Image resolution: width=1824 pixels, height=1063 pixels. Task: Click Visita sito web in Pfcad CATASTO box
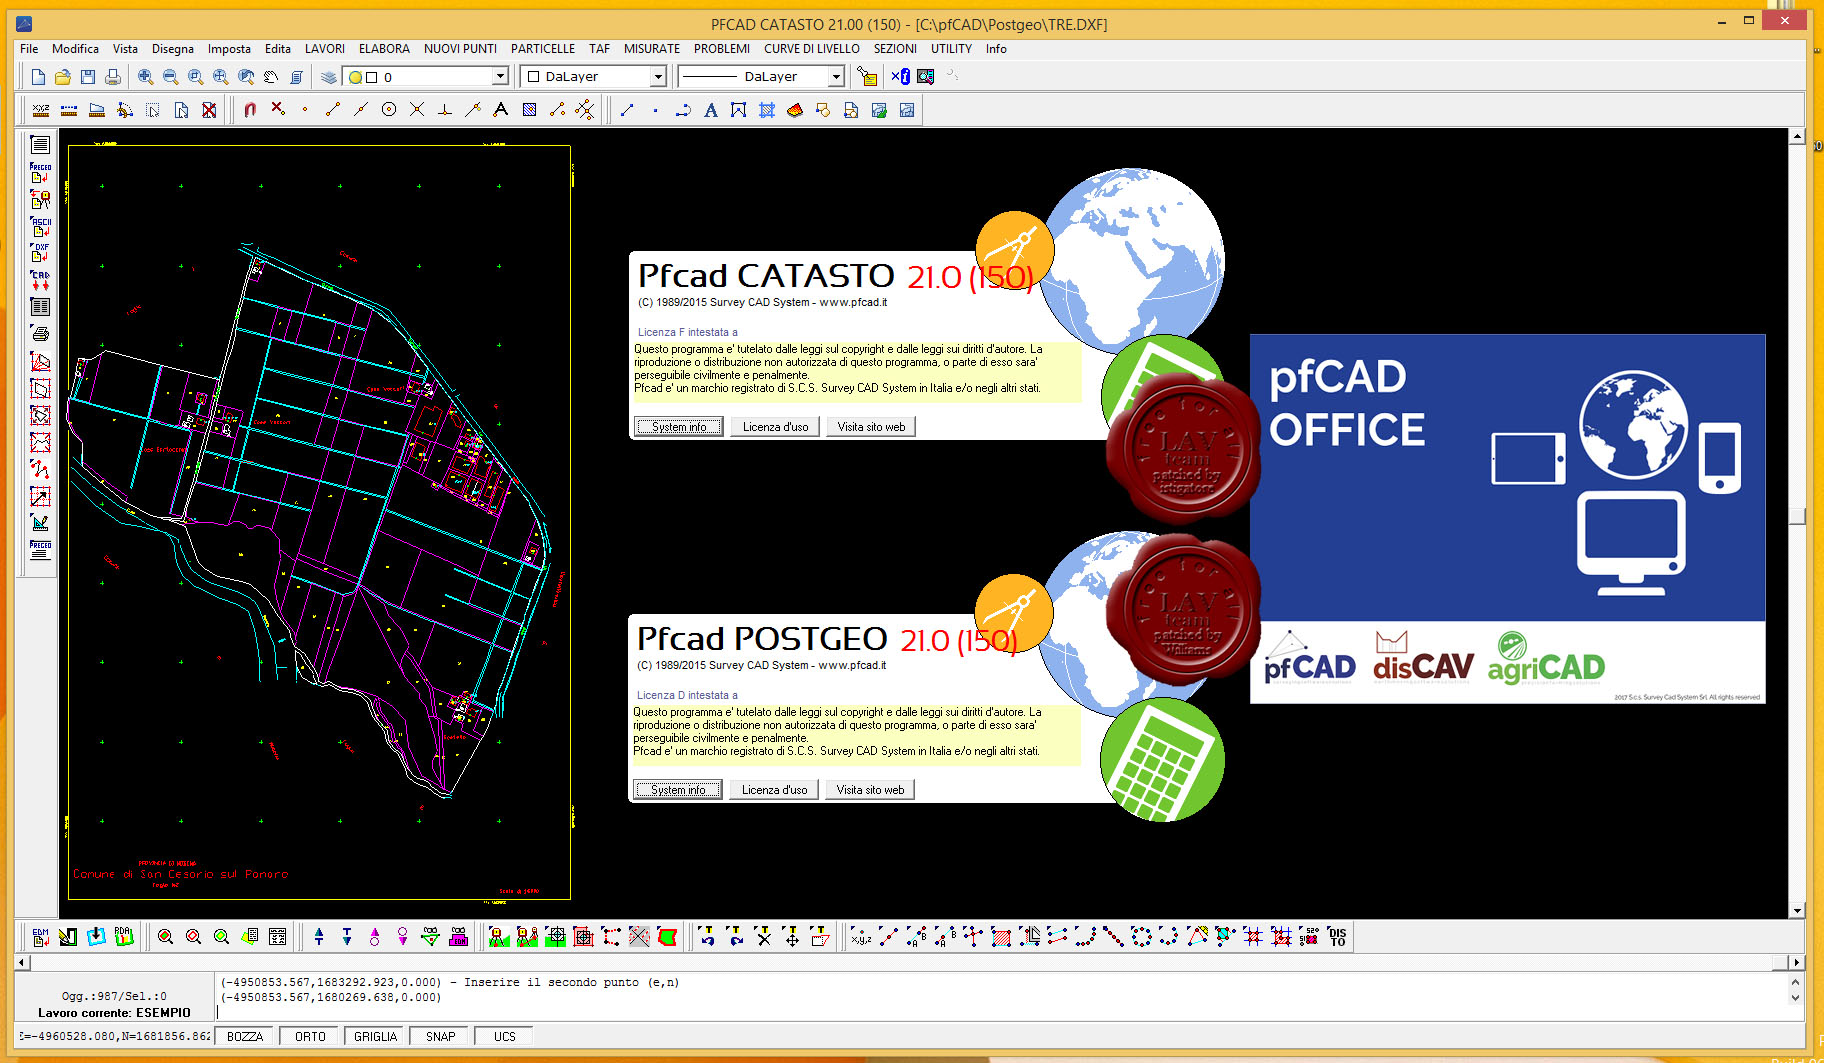tap(871, 427)
